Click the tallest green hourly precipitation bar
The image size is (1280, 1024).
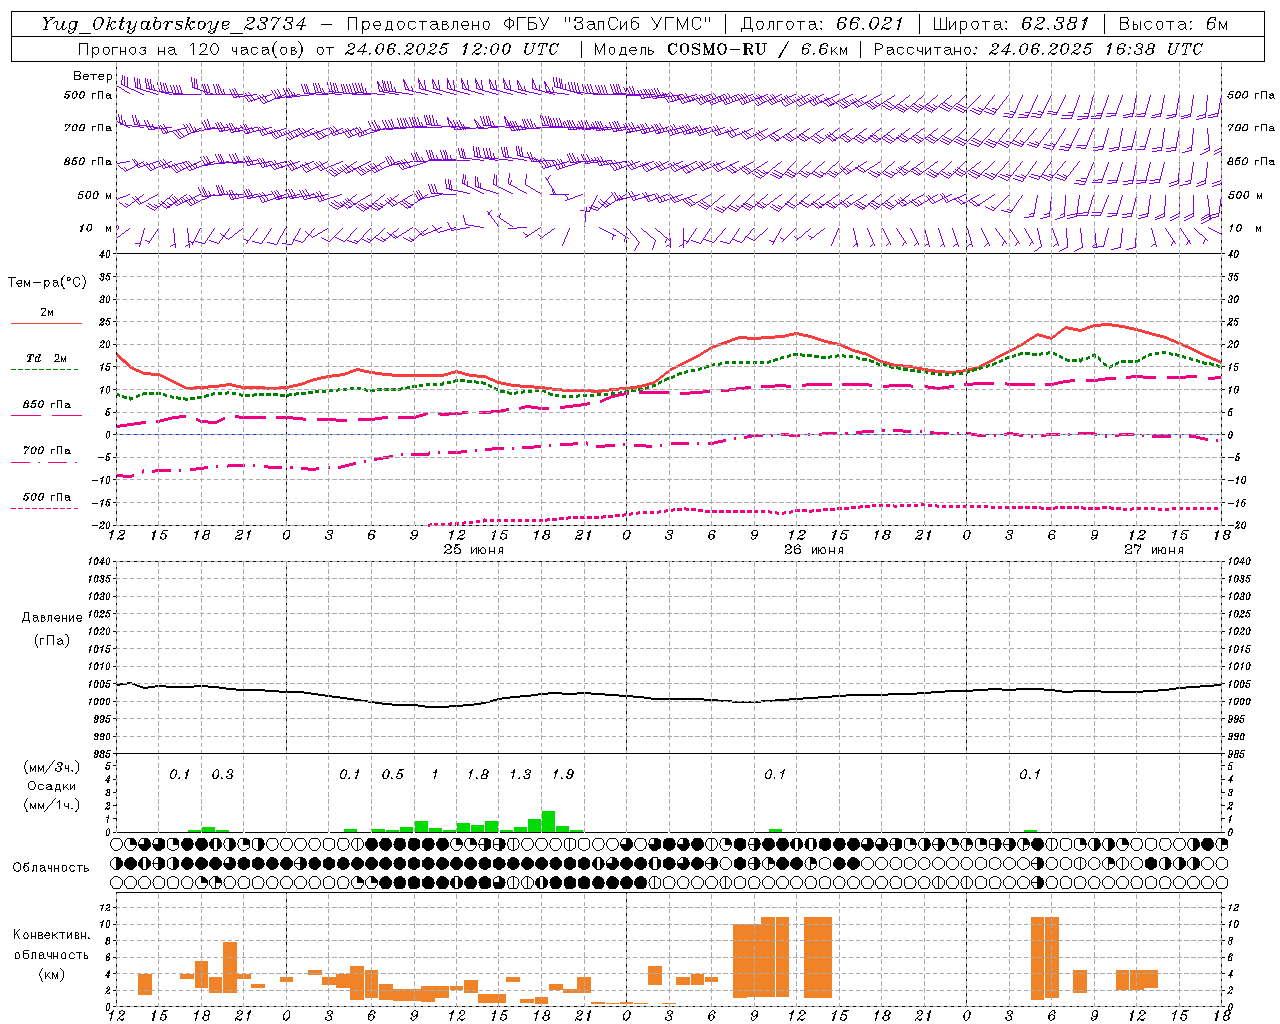pos(548,821)
